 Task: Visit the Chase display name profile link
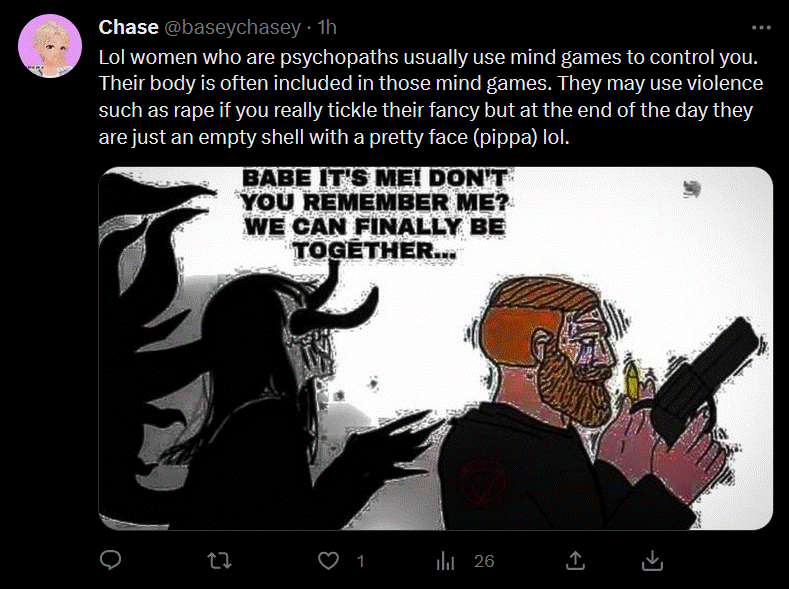(x=128, y=27)
